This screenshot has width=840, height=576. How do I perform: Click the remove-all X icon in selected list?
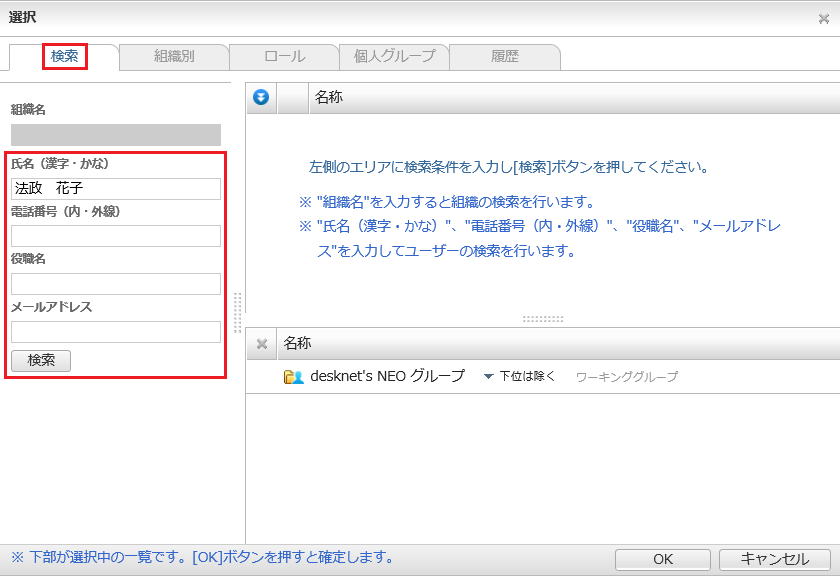(x=262, y=343)
